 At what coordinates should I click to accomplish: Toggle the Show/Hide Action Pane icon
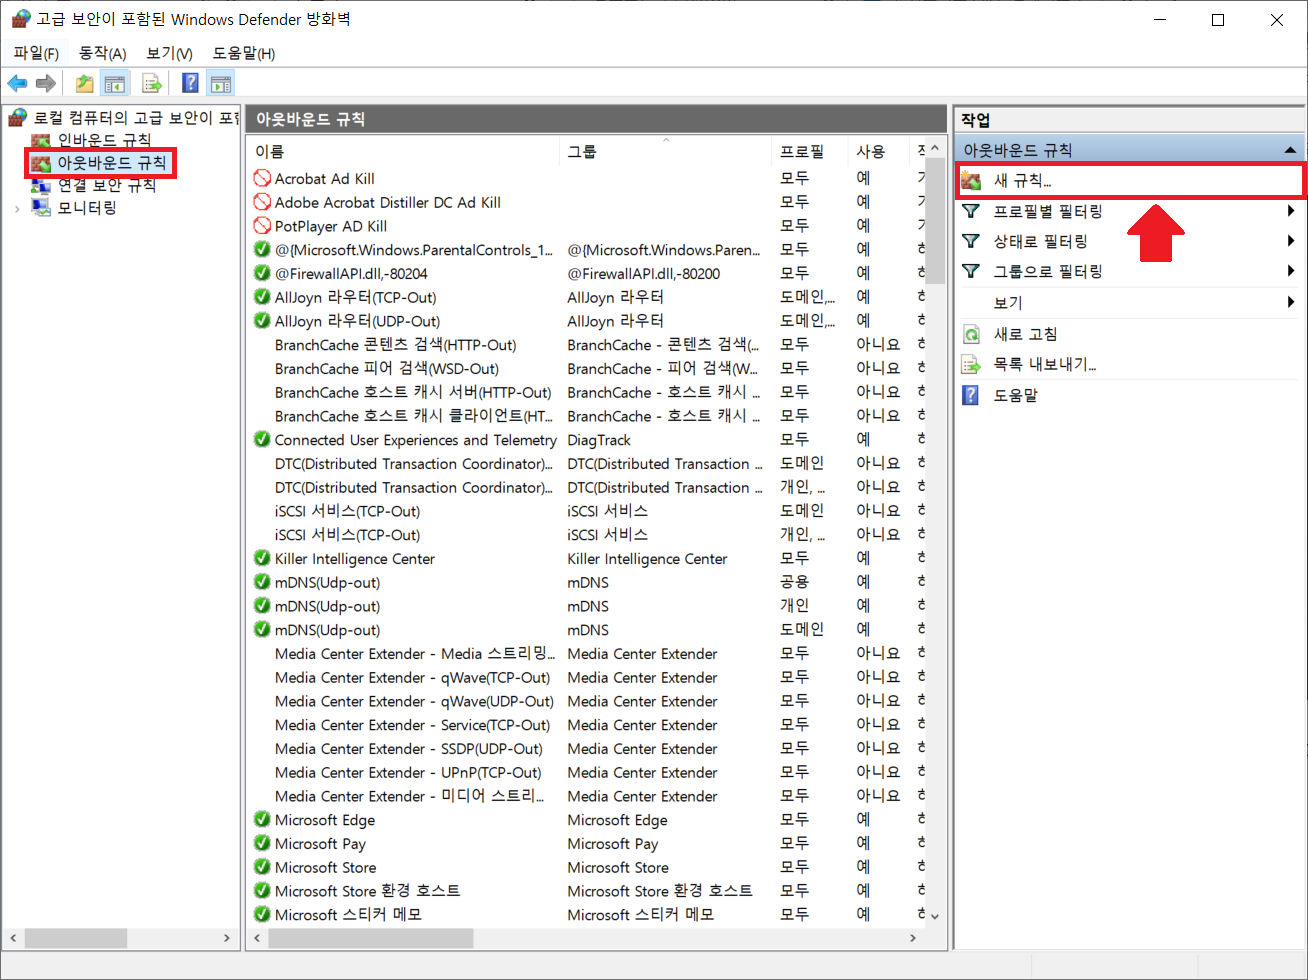221,84
